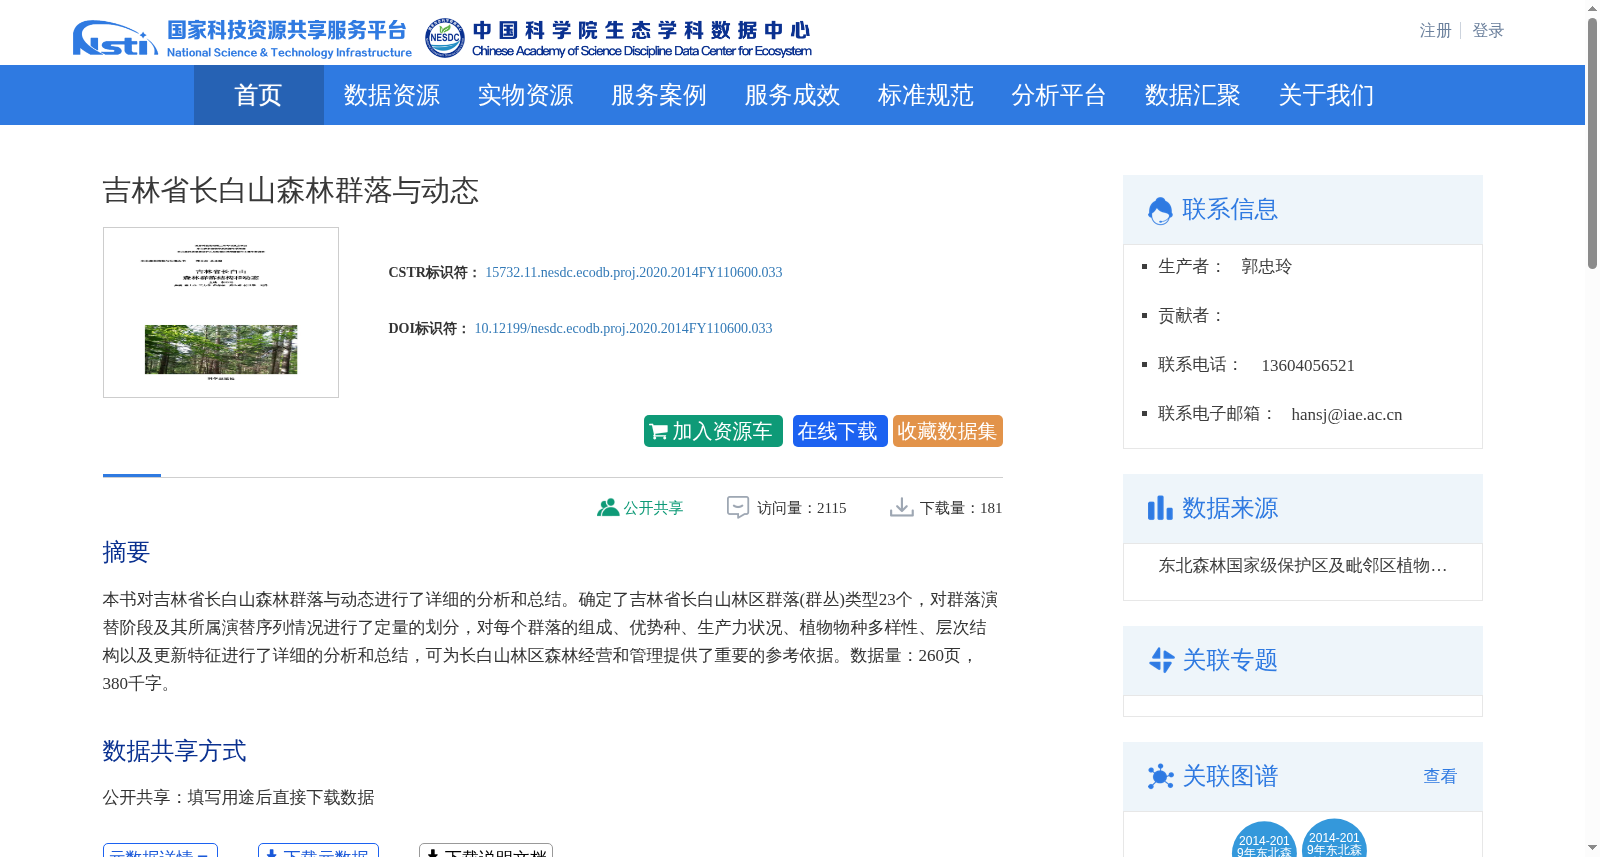Click the 中国科学院生态学科数据中心 title text

[x=641, y=30]
